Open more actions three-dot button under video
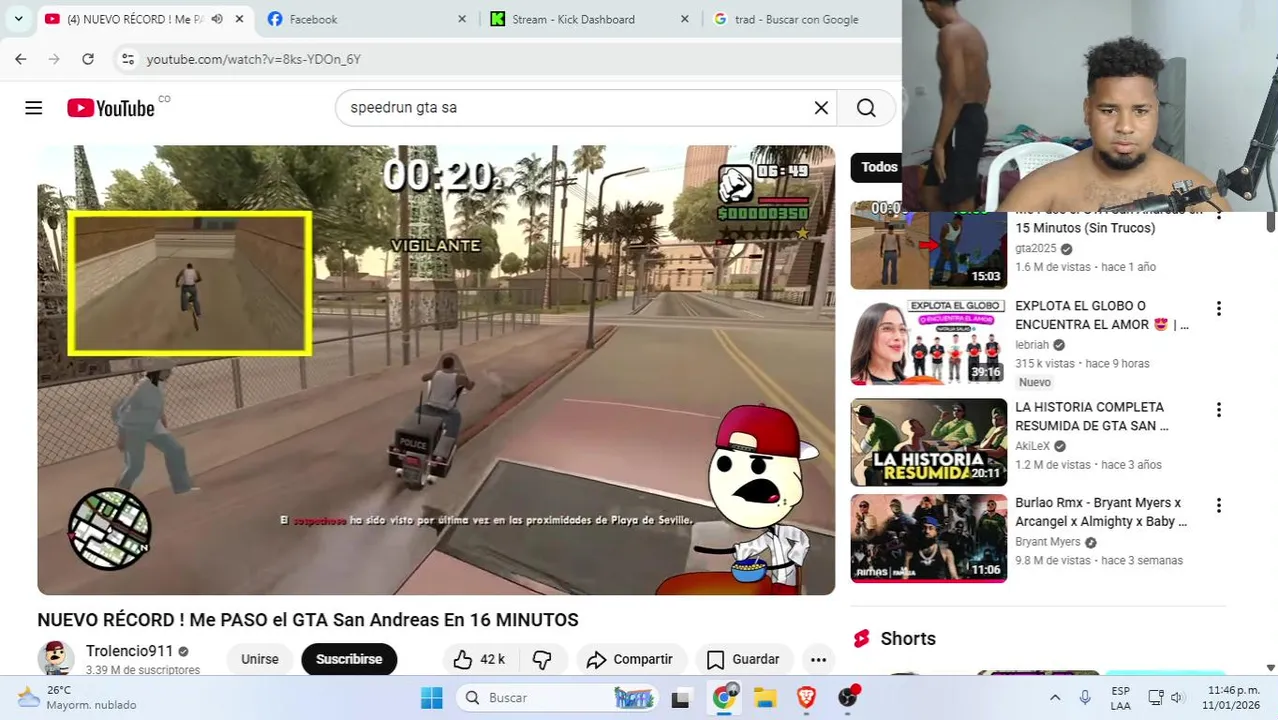1278x720 pixels. [x=818, y=659]
